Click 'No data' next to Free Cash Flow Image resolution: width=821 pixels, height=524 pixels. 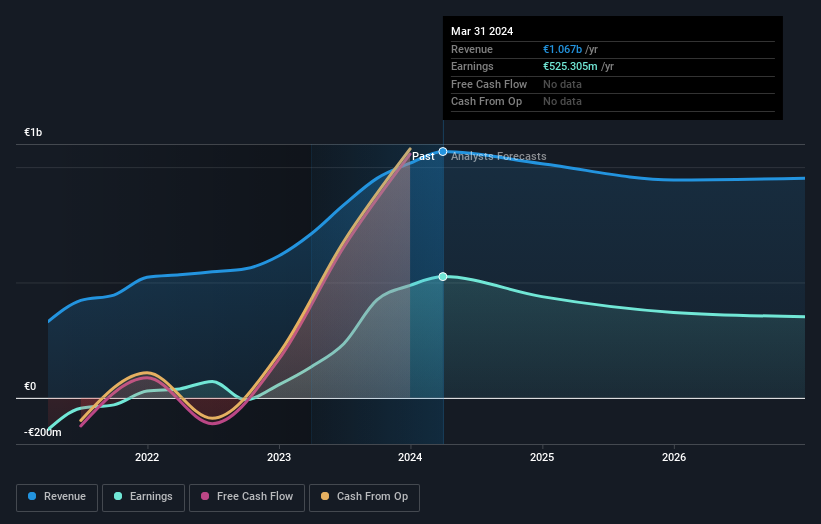pyautogui.click(x=562, y=84)
